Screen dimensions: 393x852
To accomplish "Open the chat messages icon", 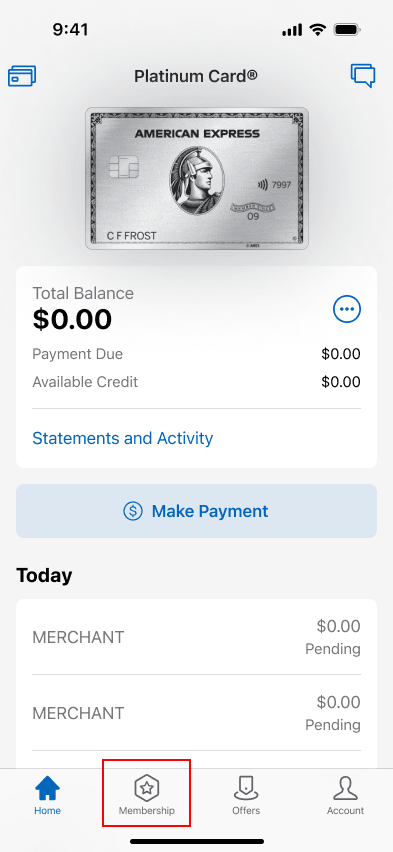I will tap(363, 76).
